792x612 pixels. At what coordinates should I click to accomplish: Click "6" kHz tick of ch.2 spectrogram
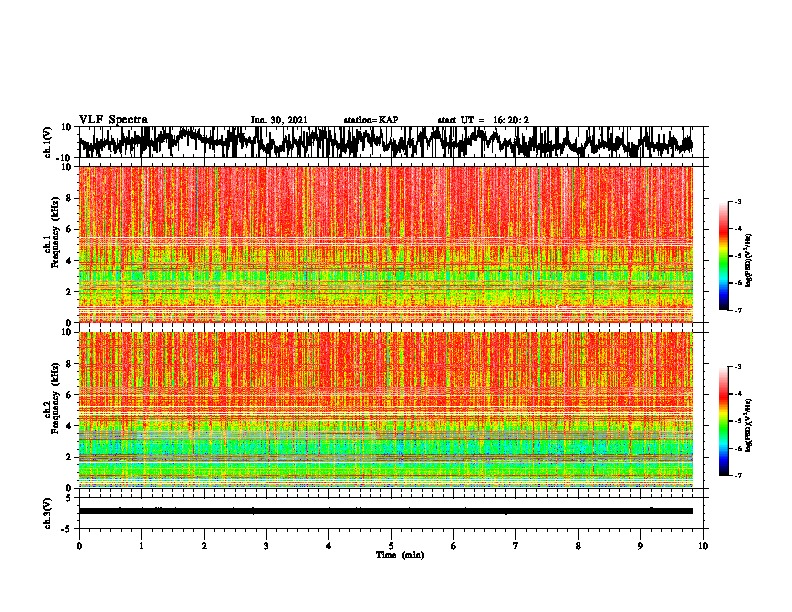point(70,395)
